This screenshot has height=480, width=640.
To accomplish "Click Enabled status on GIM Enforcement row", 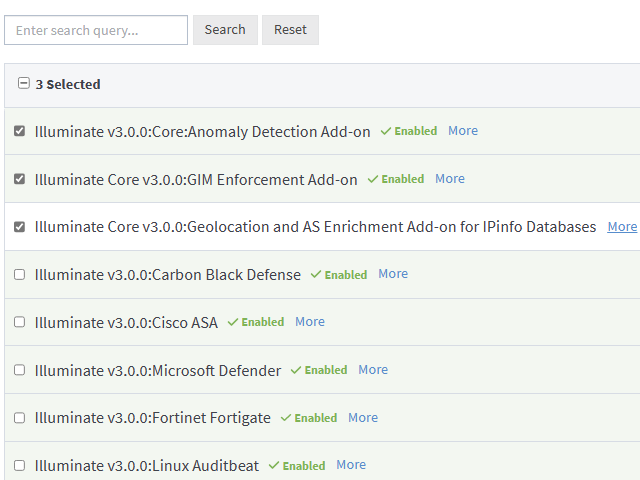I will (396, 179).
